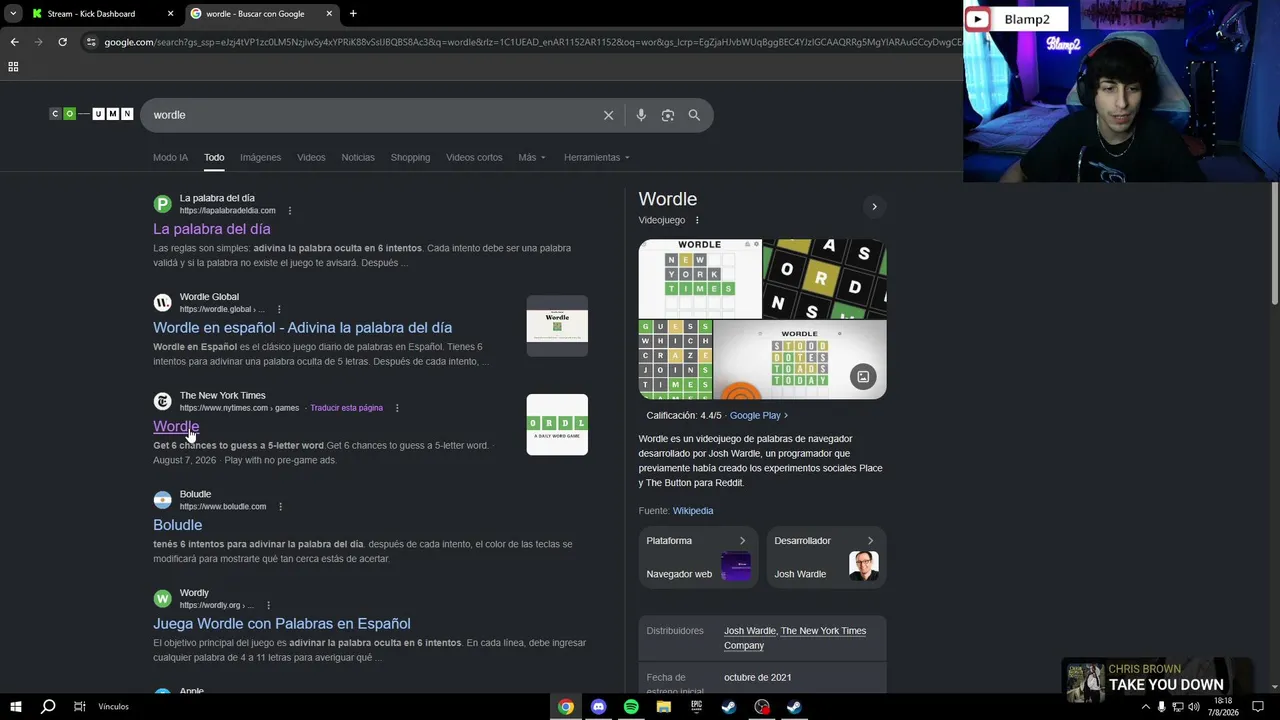Viewport: 1280px width, 720px height.
Task: Switch to the Modo IA tab
Action: tap(170, 158)
